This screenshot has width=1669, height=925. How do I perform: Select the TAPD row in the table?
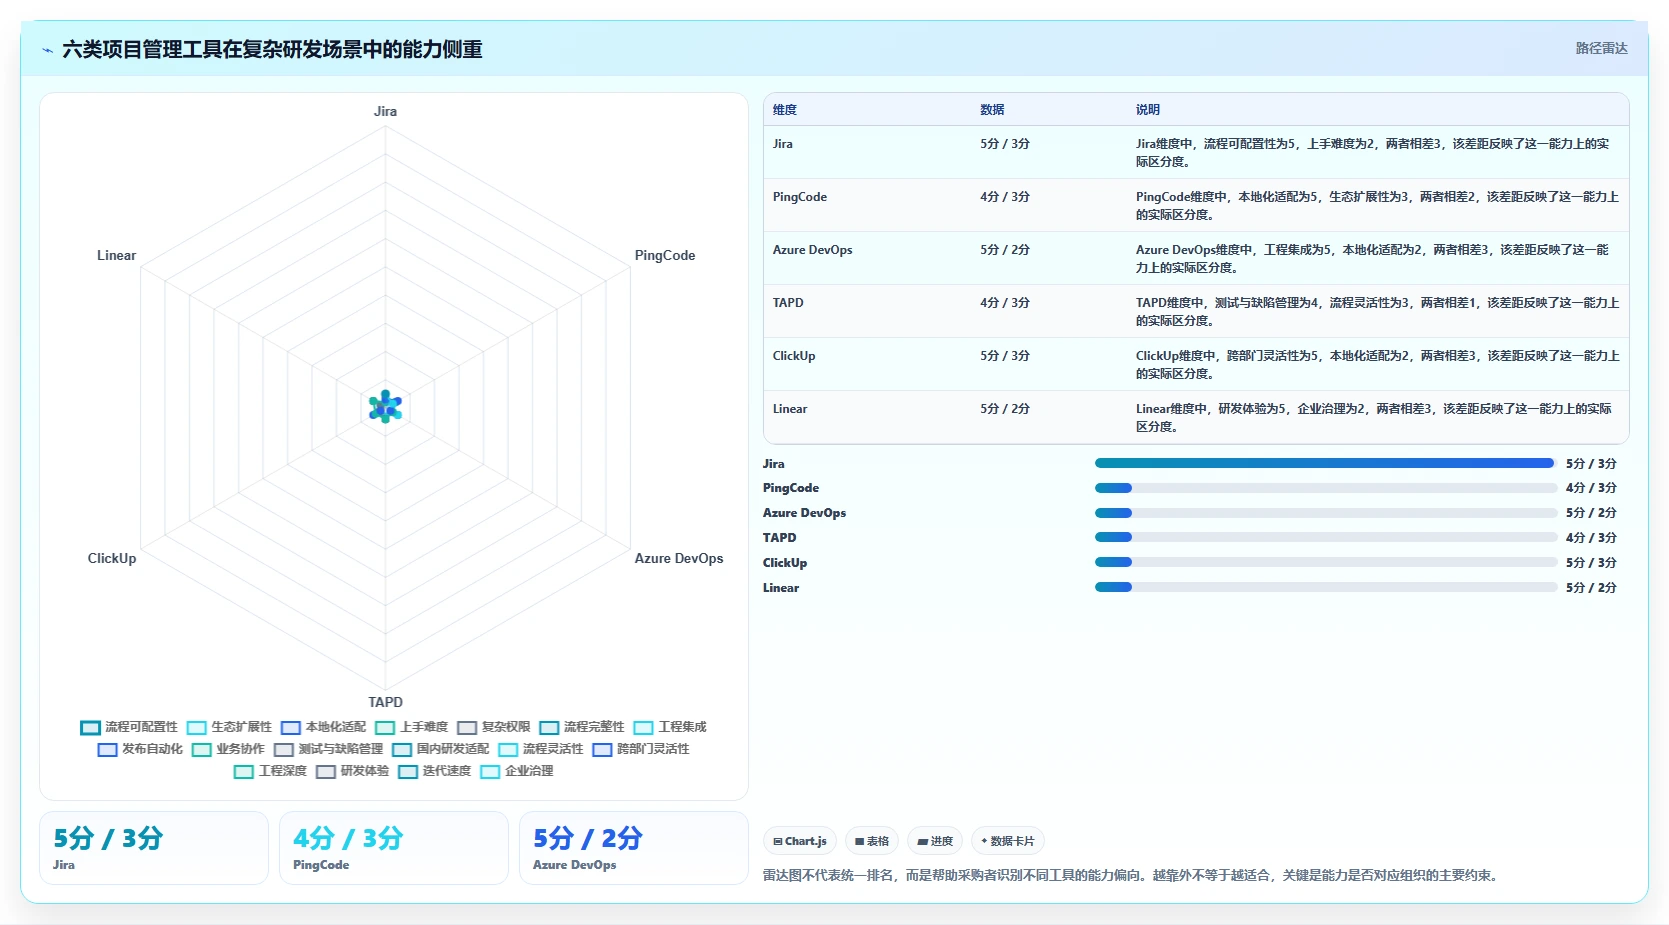pos(1196,311)
